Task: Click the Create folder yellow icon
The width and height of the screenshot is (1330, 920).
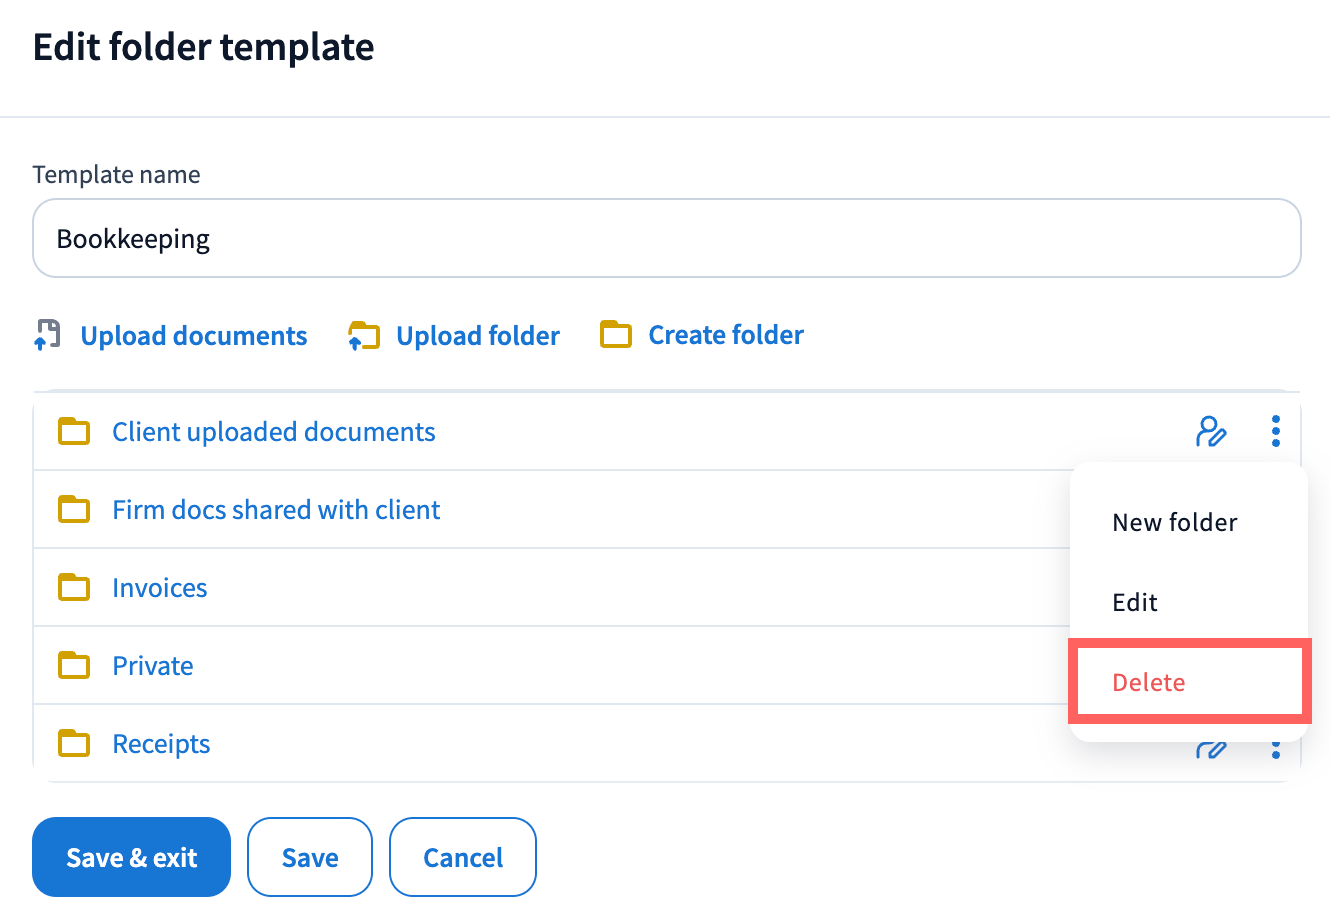Action: [x=616, y=335]
